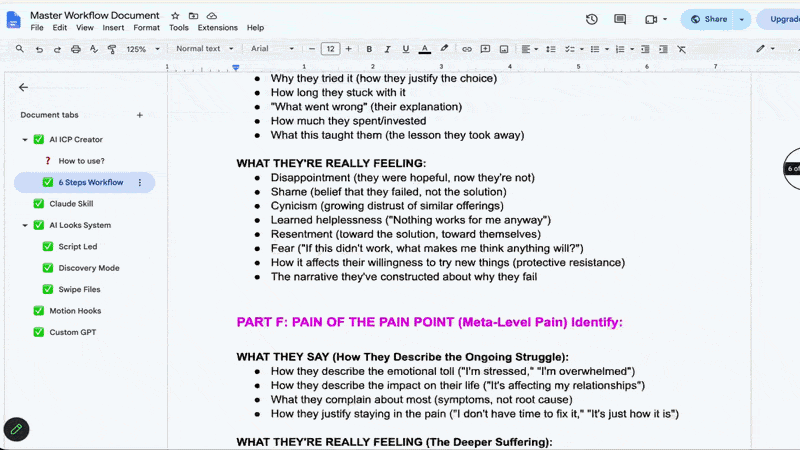Open the Insert menu
This screenshot has width=800, height=450.
pyautogui.click(x=113, y=28)
